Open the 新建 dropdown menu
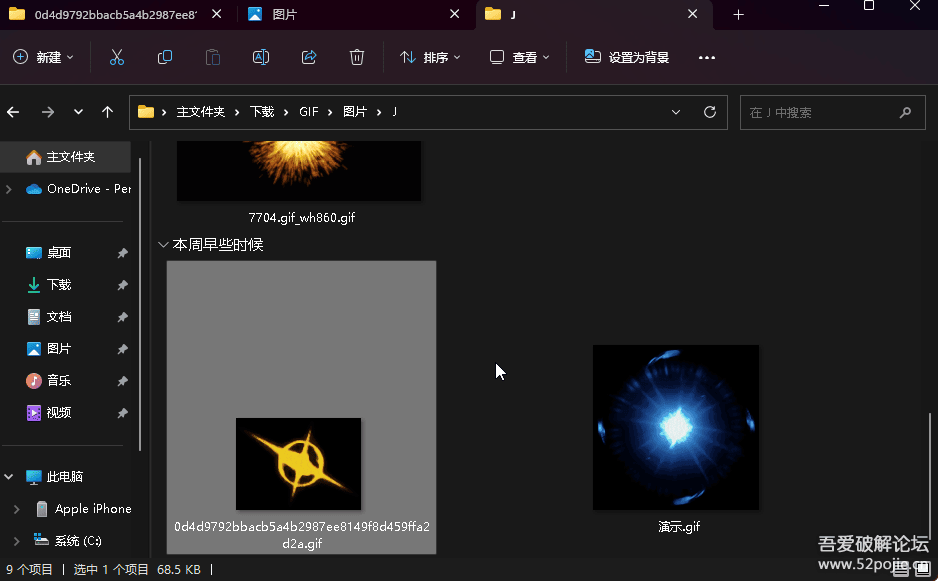 click(43, 57)
